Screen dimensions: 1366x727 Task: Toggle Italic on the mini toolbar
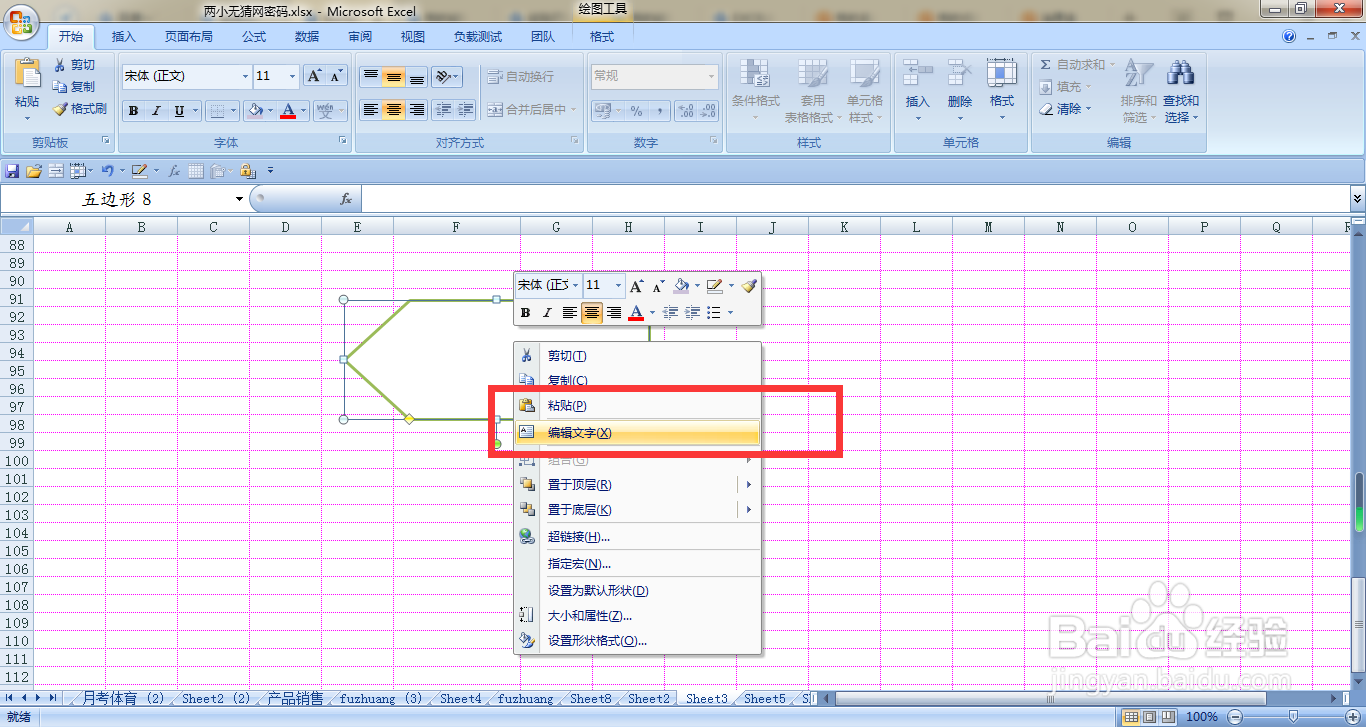[546, 312]
